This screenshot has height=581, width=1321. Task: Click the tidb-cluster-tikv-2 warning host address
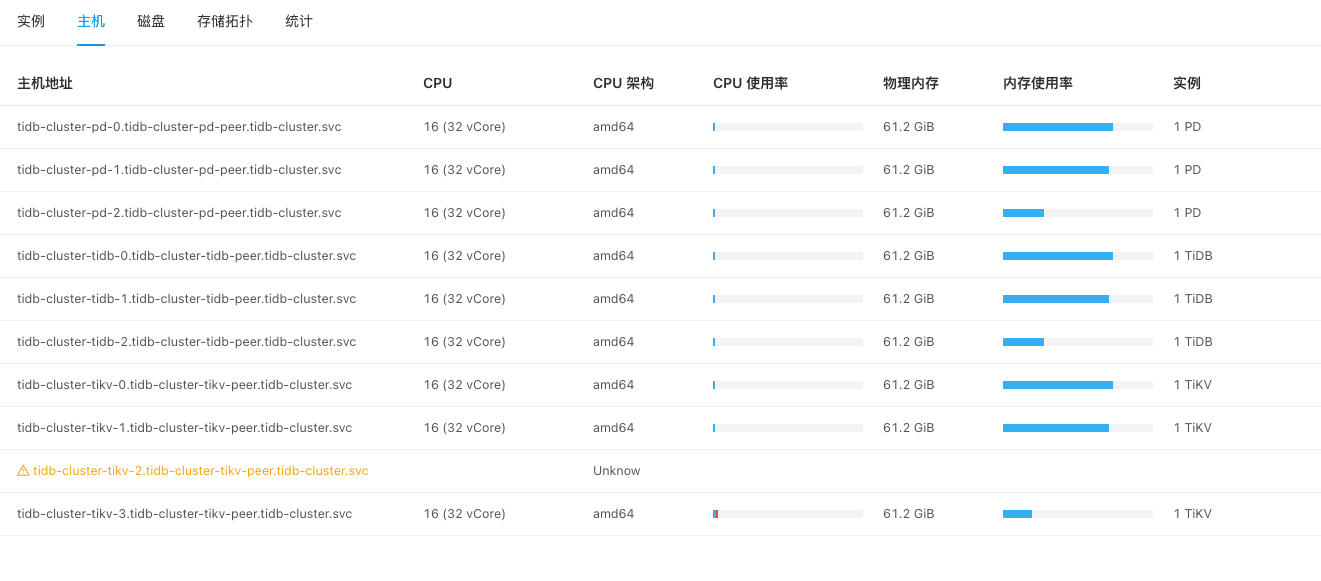point(200,471)
